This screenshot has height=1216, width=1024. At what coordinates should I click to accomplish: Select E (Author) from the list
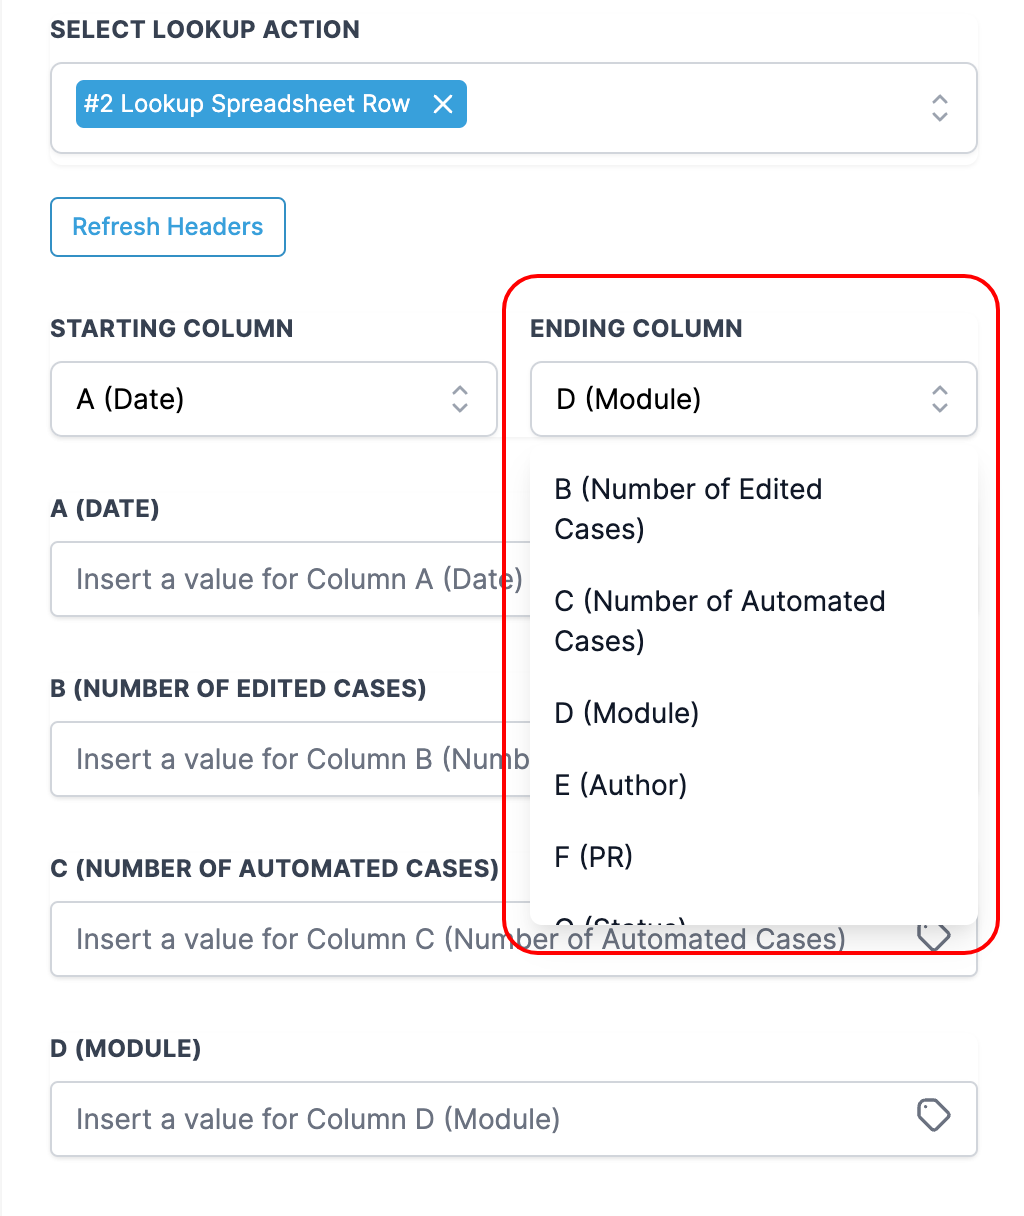pos(621,785)
